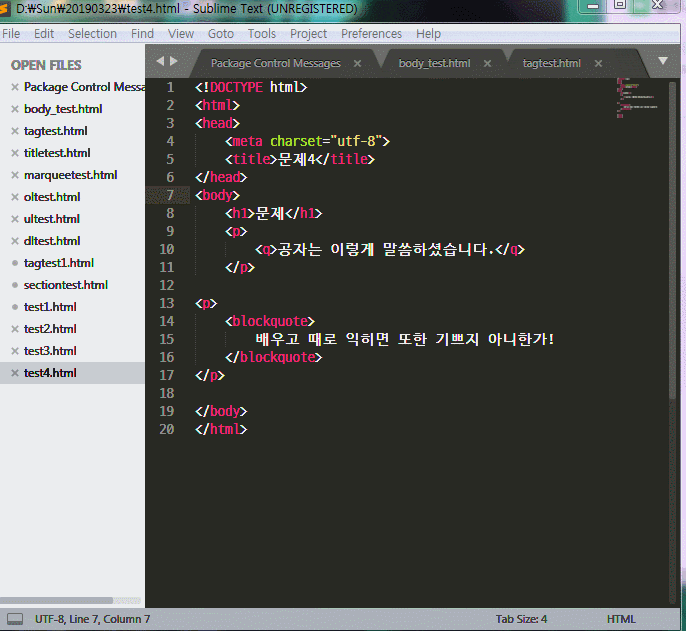The image size is (686, 631).
Task: Close Package Control Messages in sidebar list
Action: [x=15, y=87]
